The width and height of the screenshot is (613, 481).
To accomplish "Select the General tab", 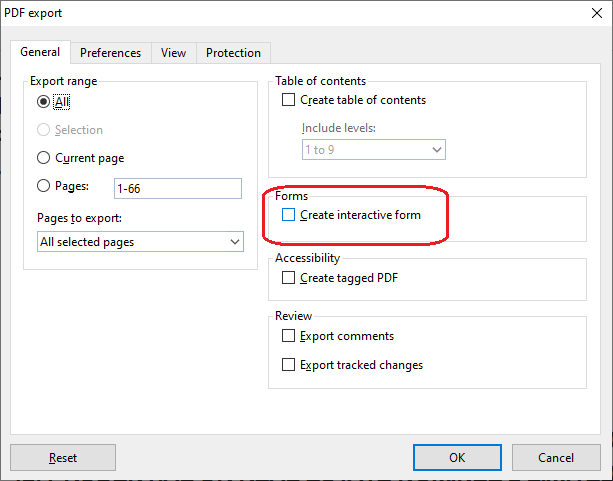I will coord(40,52).
